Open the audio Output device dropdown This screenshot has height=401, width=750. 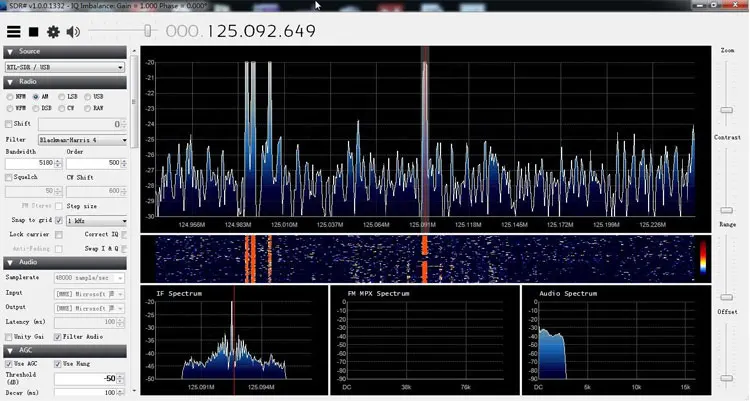(x=89, y=308)
